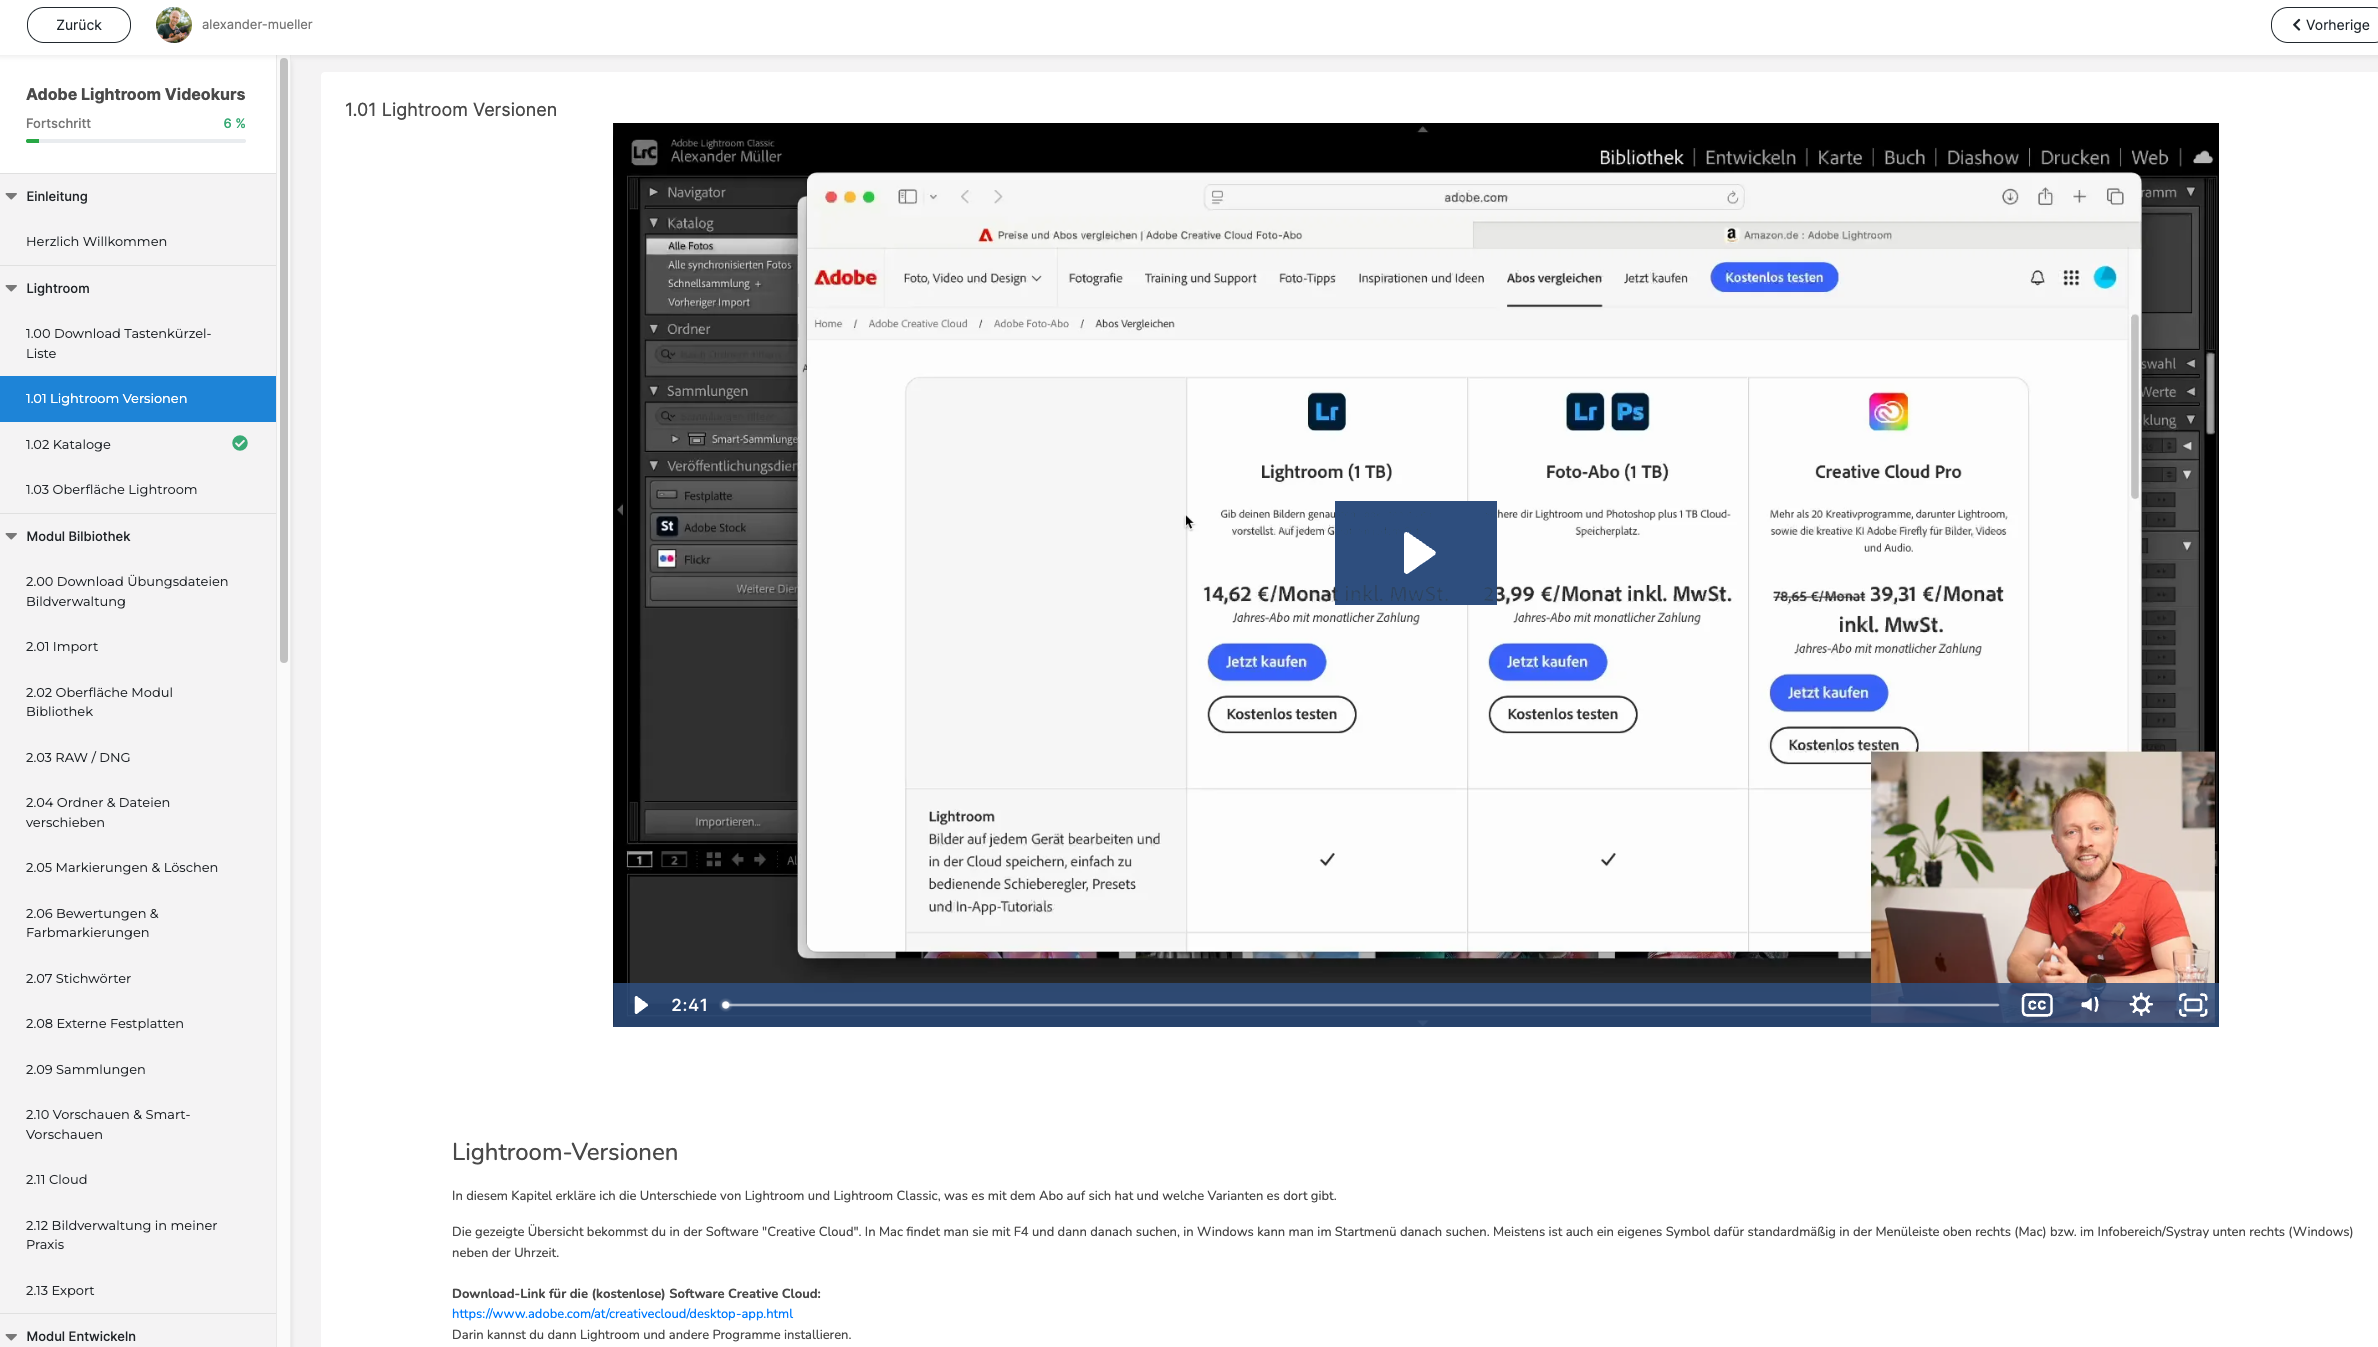The height and width of the screenshot is (1347, 2378).
Task: Enter fullscreen with the fullscreen icon
Action: (2192, 1005)
